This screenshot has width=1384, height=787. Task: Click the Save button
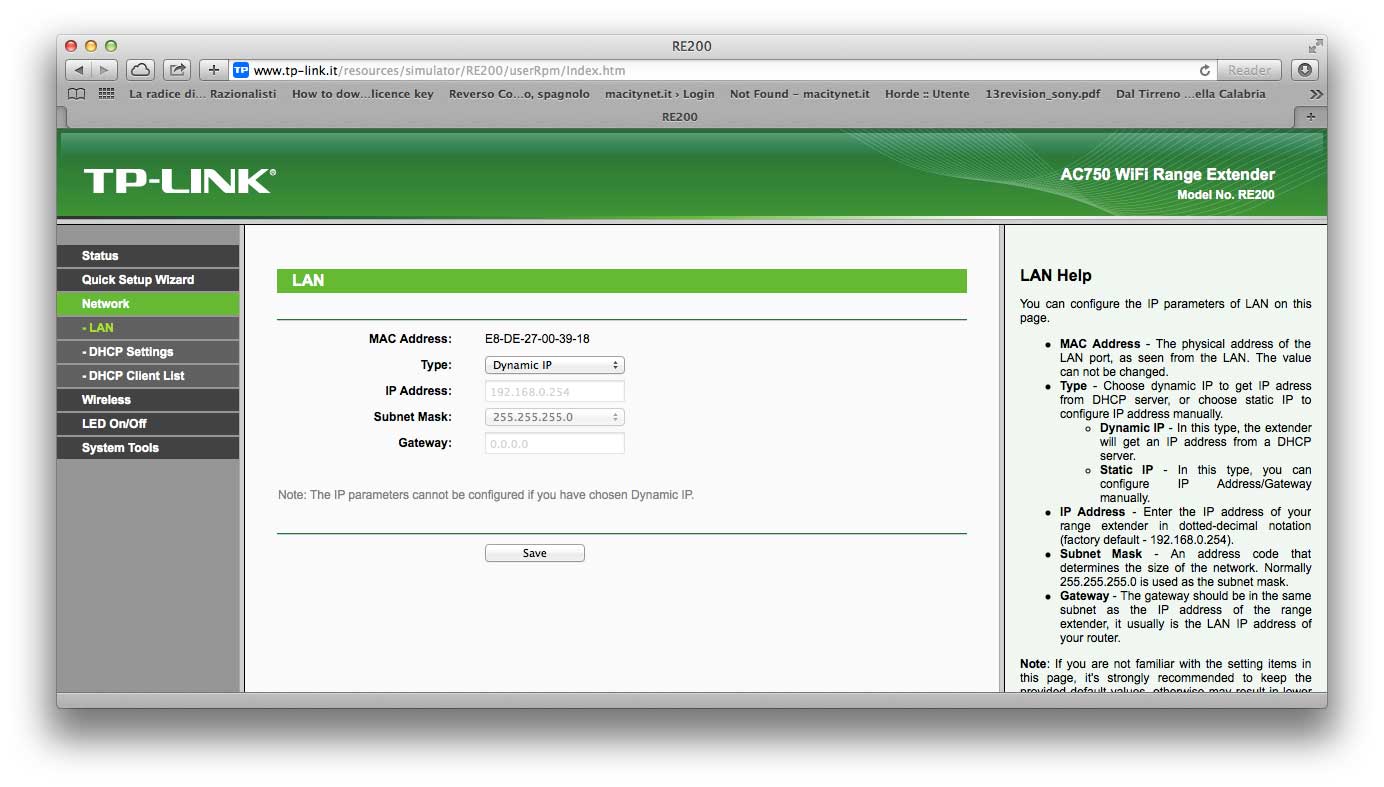(x=535, y=553)
